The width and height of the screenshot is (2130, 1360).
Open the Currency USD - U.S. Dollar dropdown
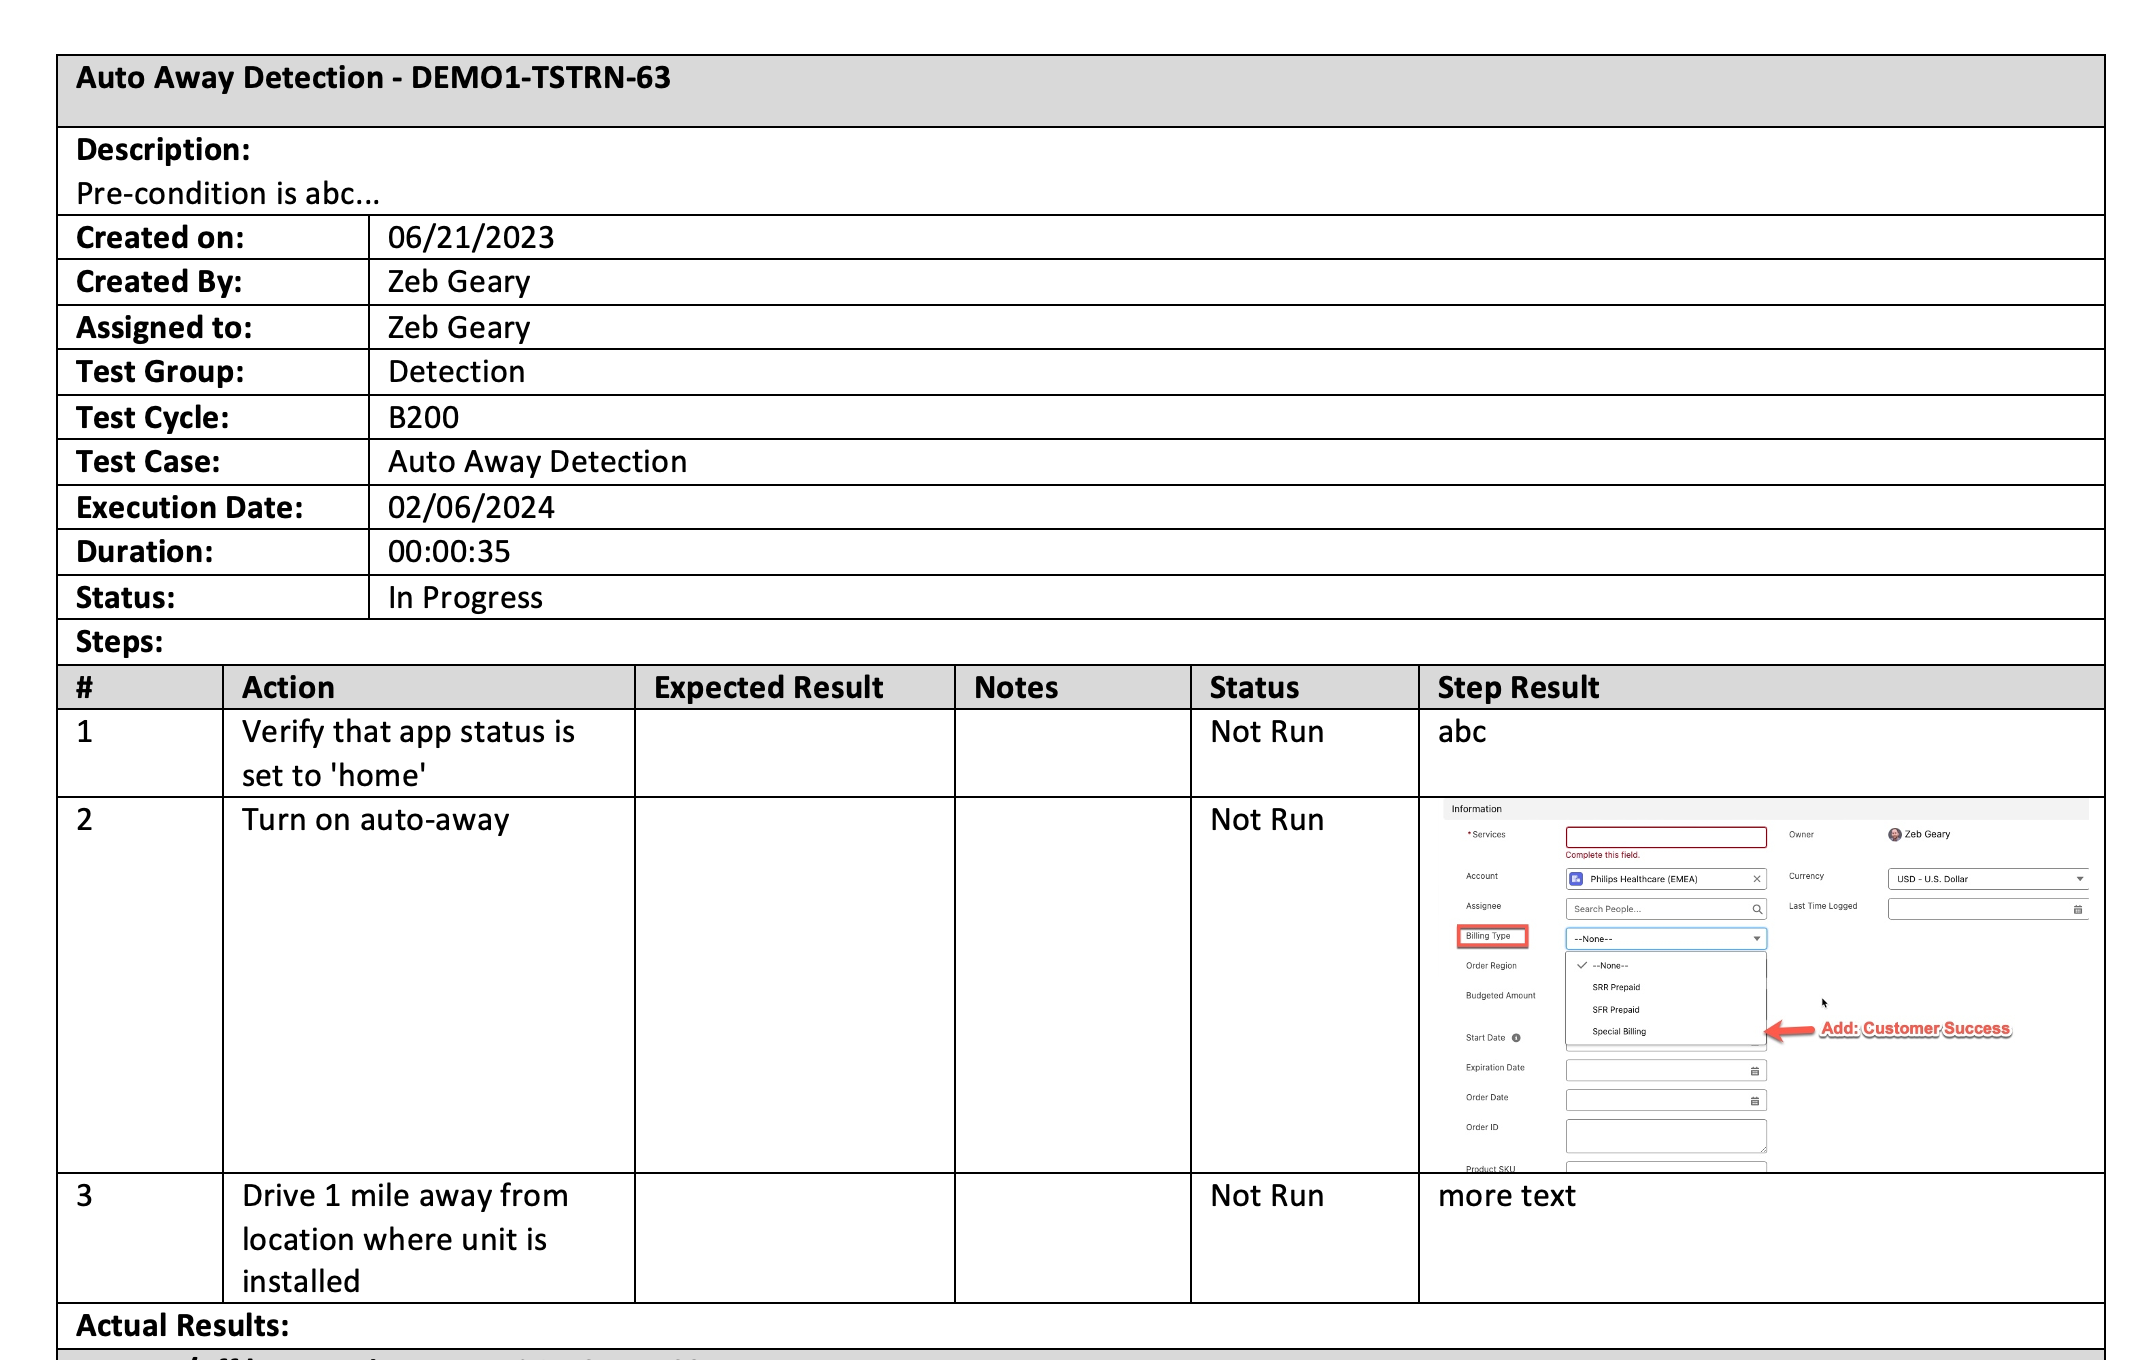coord(1988,879)
